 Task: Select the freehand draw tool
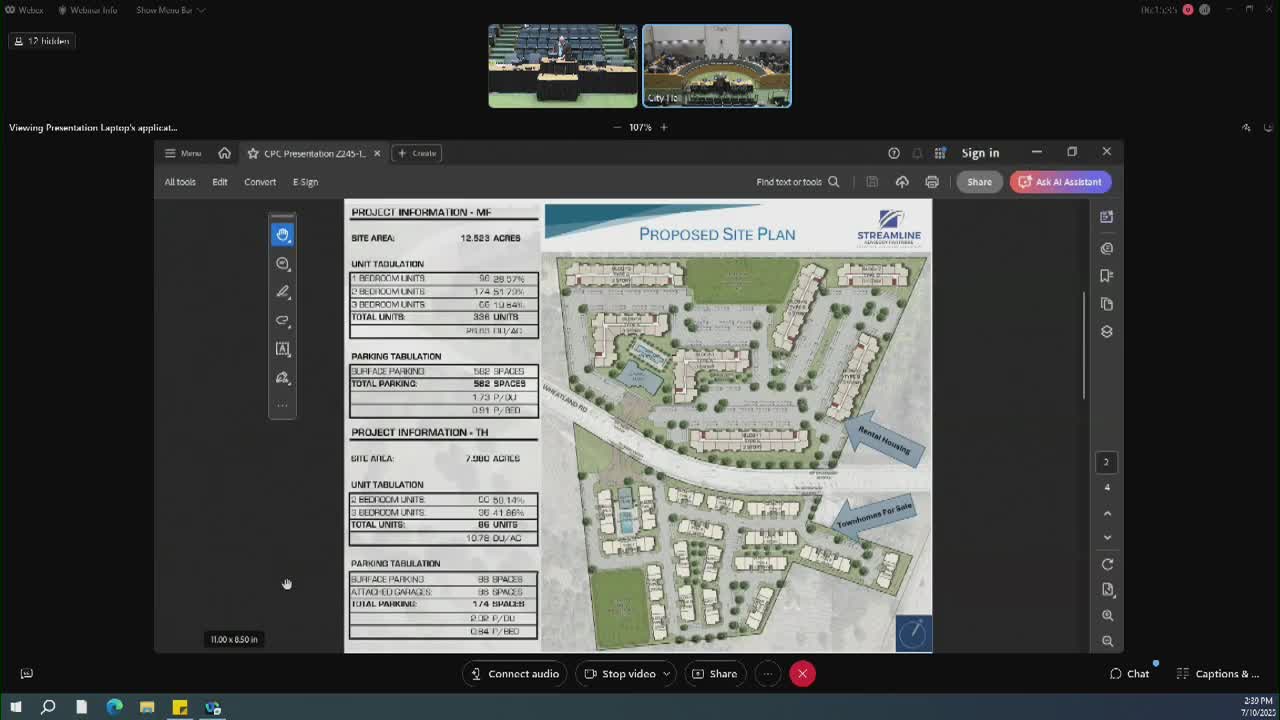[283, 320]
